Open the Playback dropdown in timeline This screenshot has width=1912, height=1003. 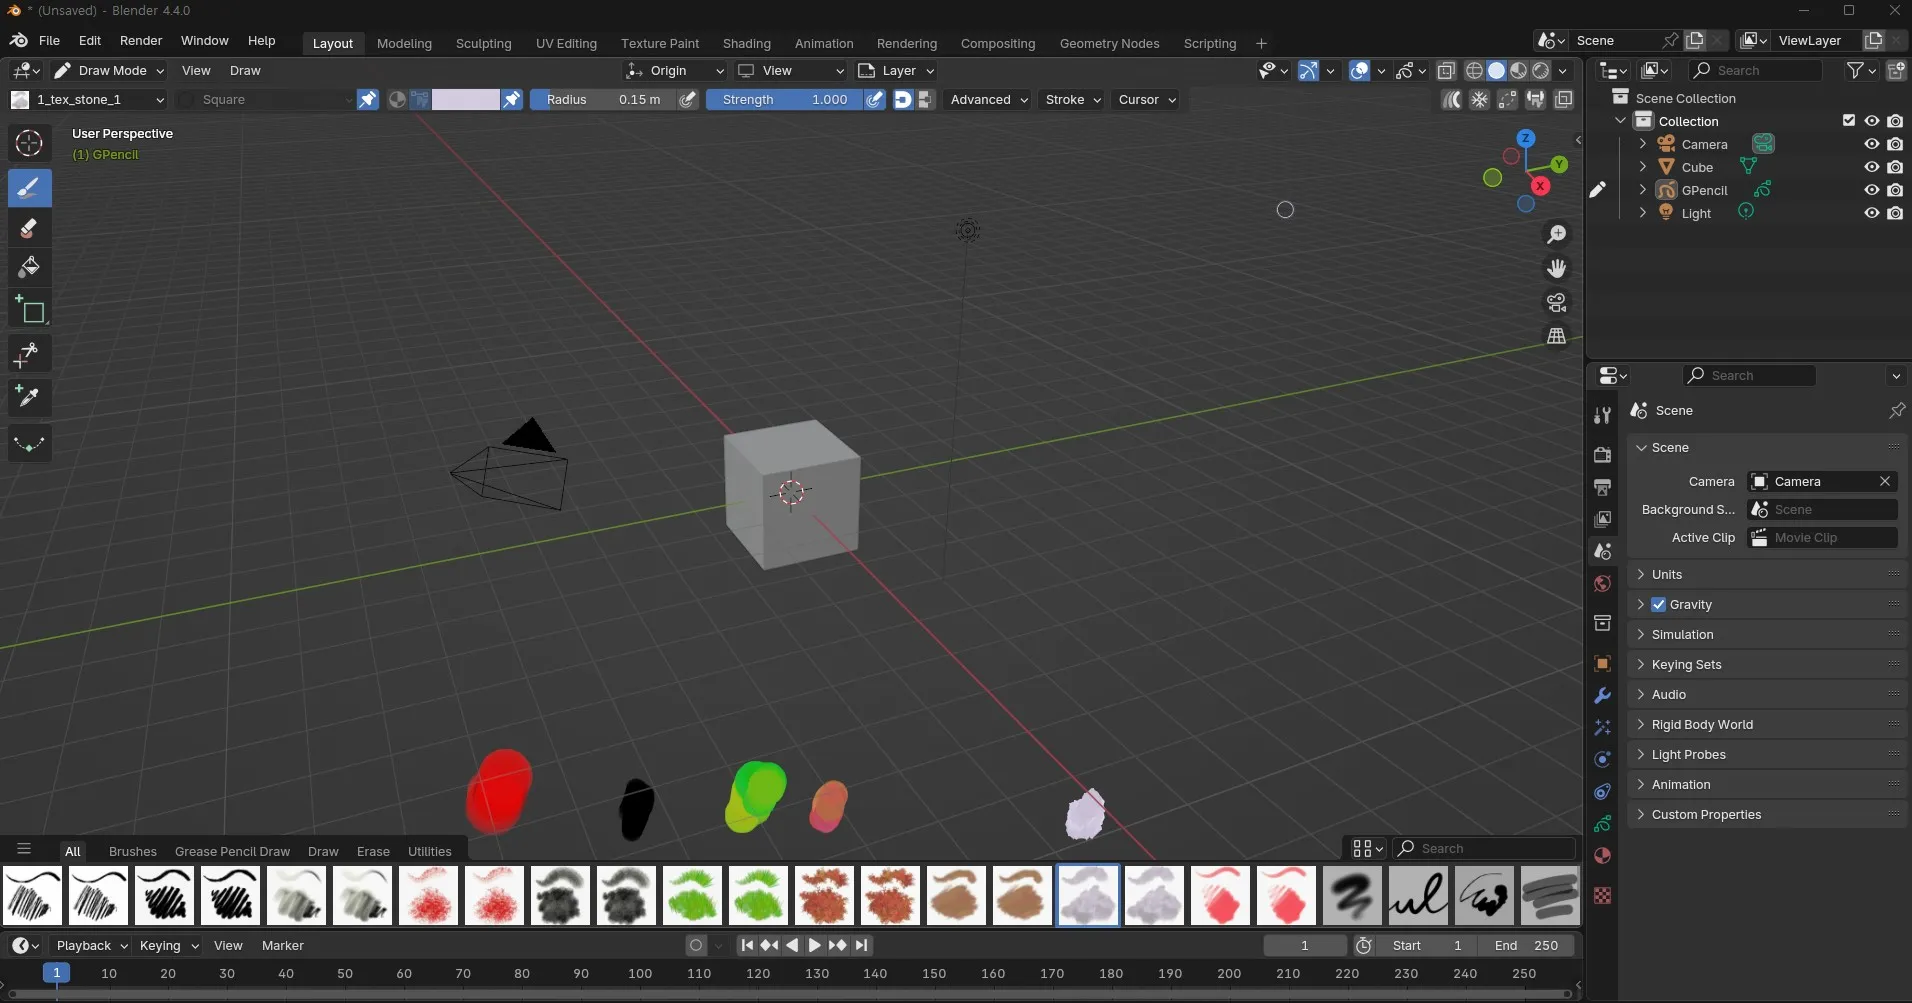coord(91,945)
